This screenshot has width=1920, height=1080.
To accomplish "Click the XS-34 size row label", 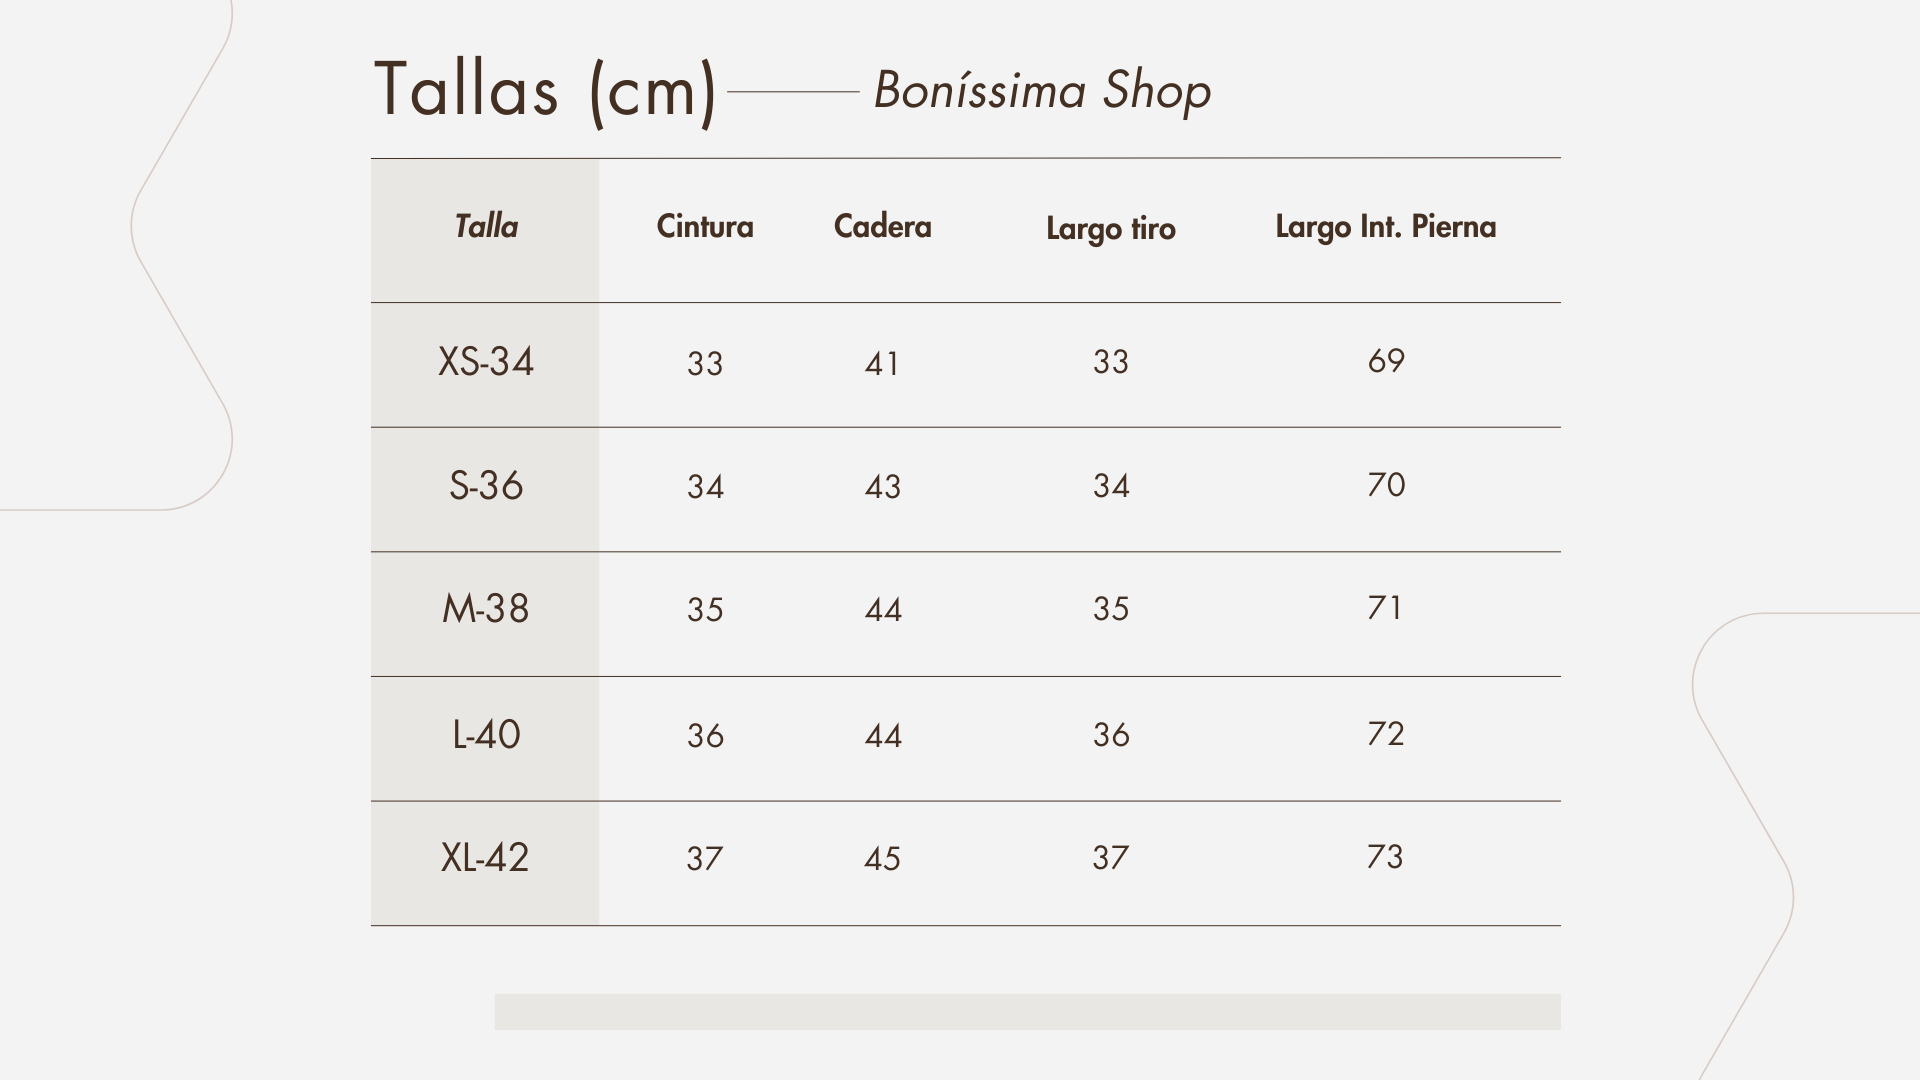I will pos(486,362).
